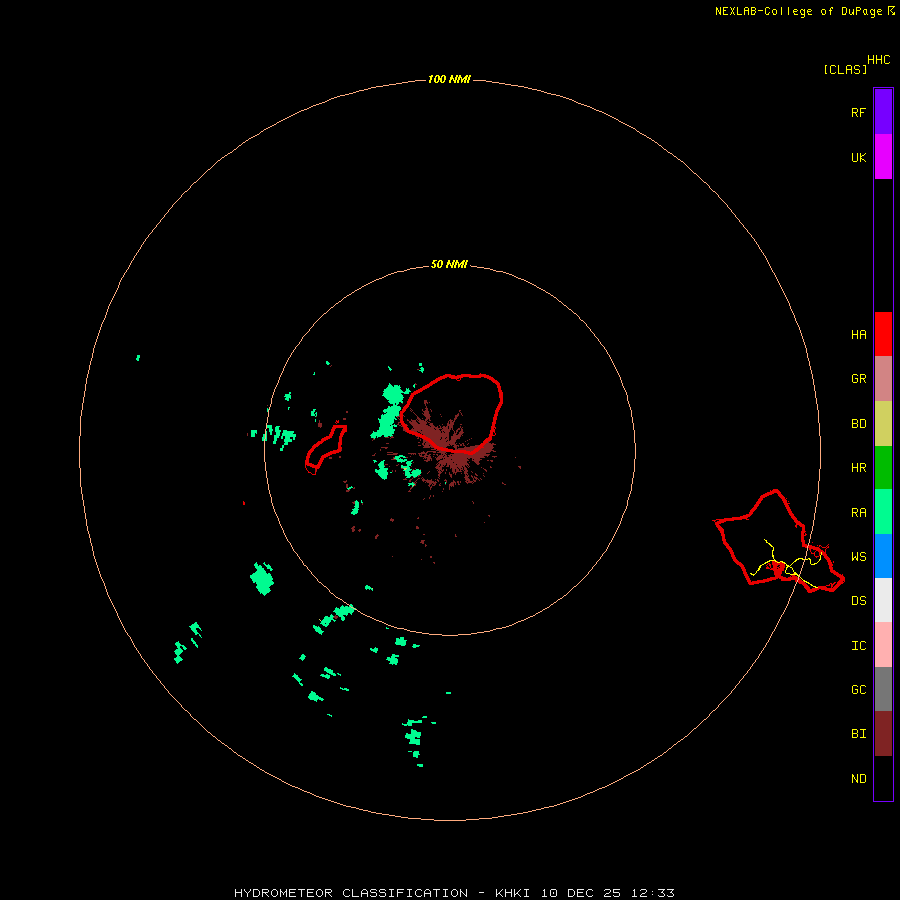The image size is (900, 900).
Task: Click the RA legend label
Action: click(x=859, y=513)
